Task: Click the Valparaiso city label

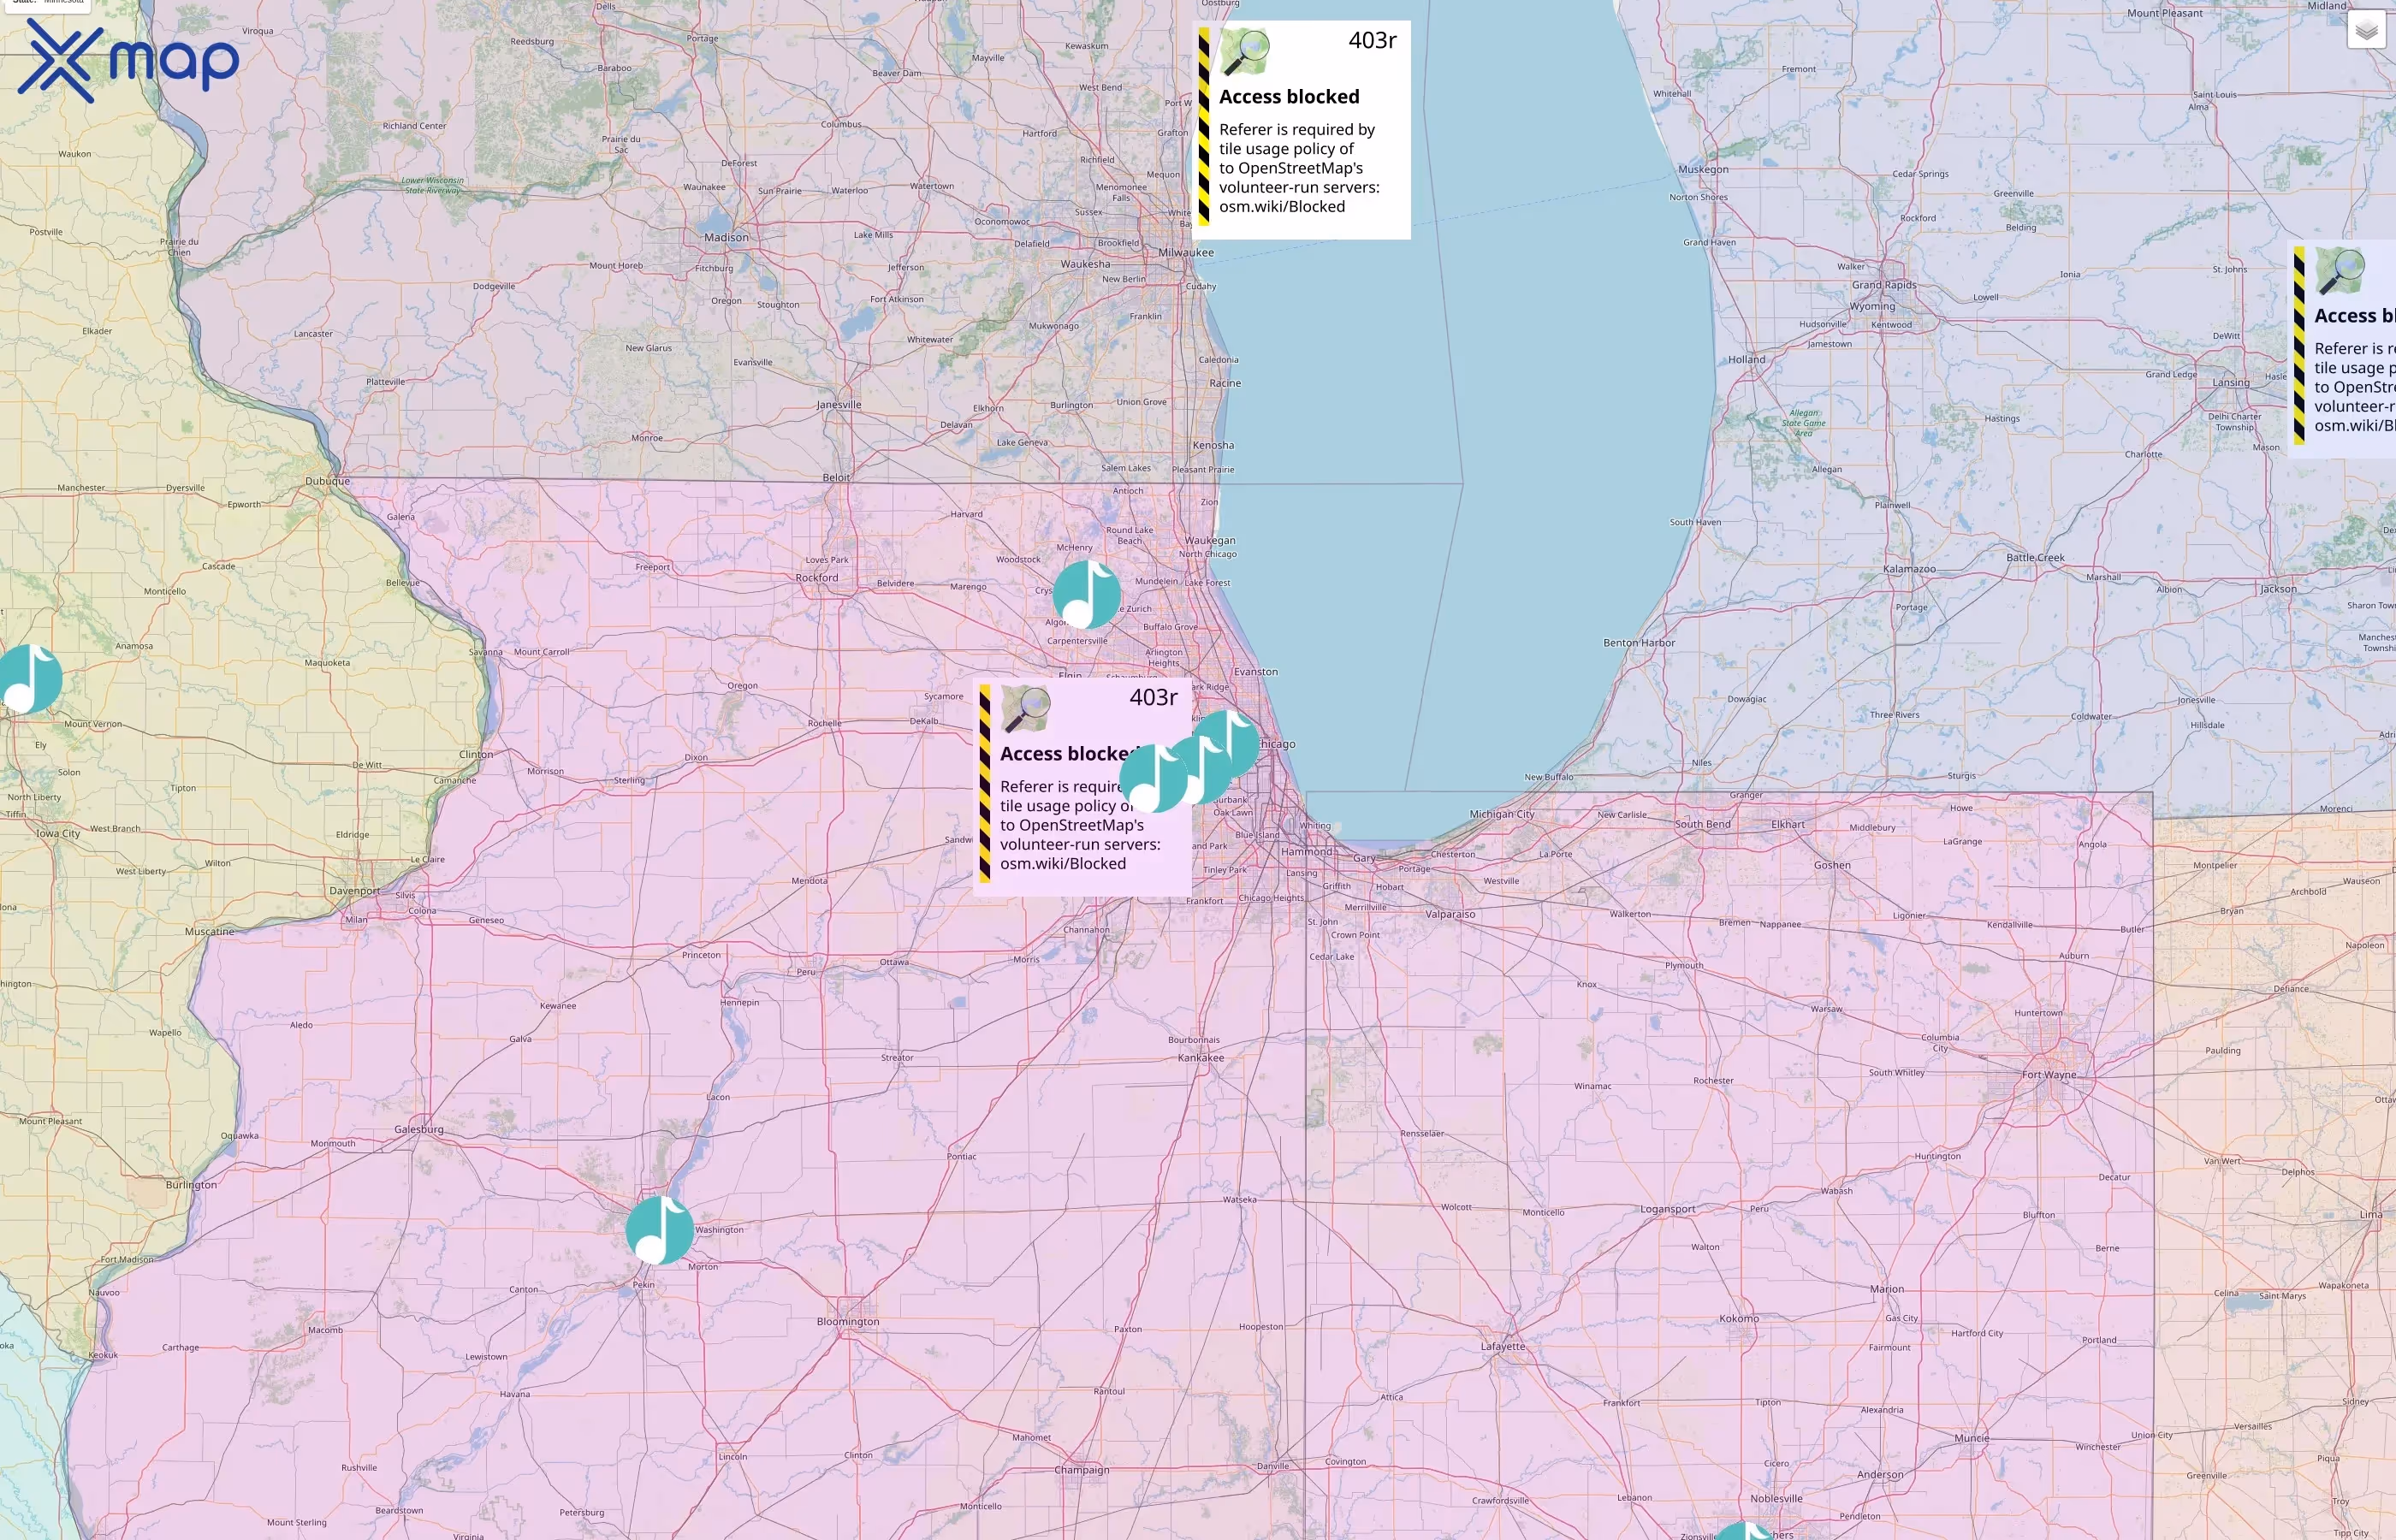Action: pyautogui.click(x=1450, y=914)
